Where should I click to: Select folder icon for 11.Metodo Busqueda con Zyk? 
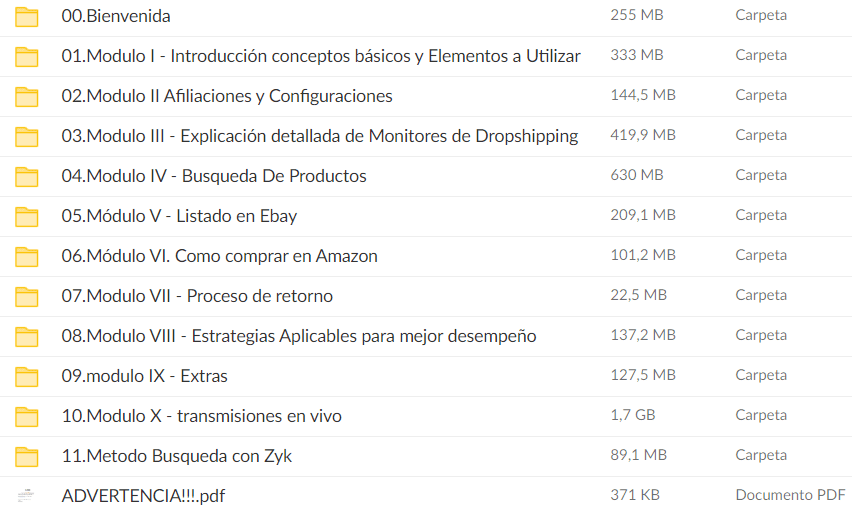coord(27,457)
